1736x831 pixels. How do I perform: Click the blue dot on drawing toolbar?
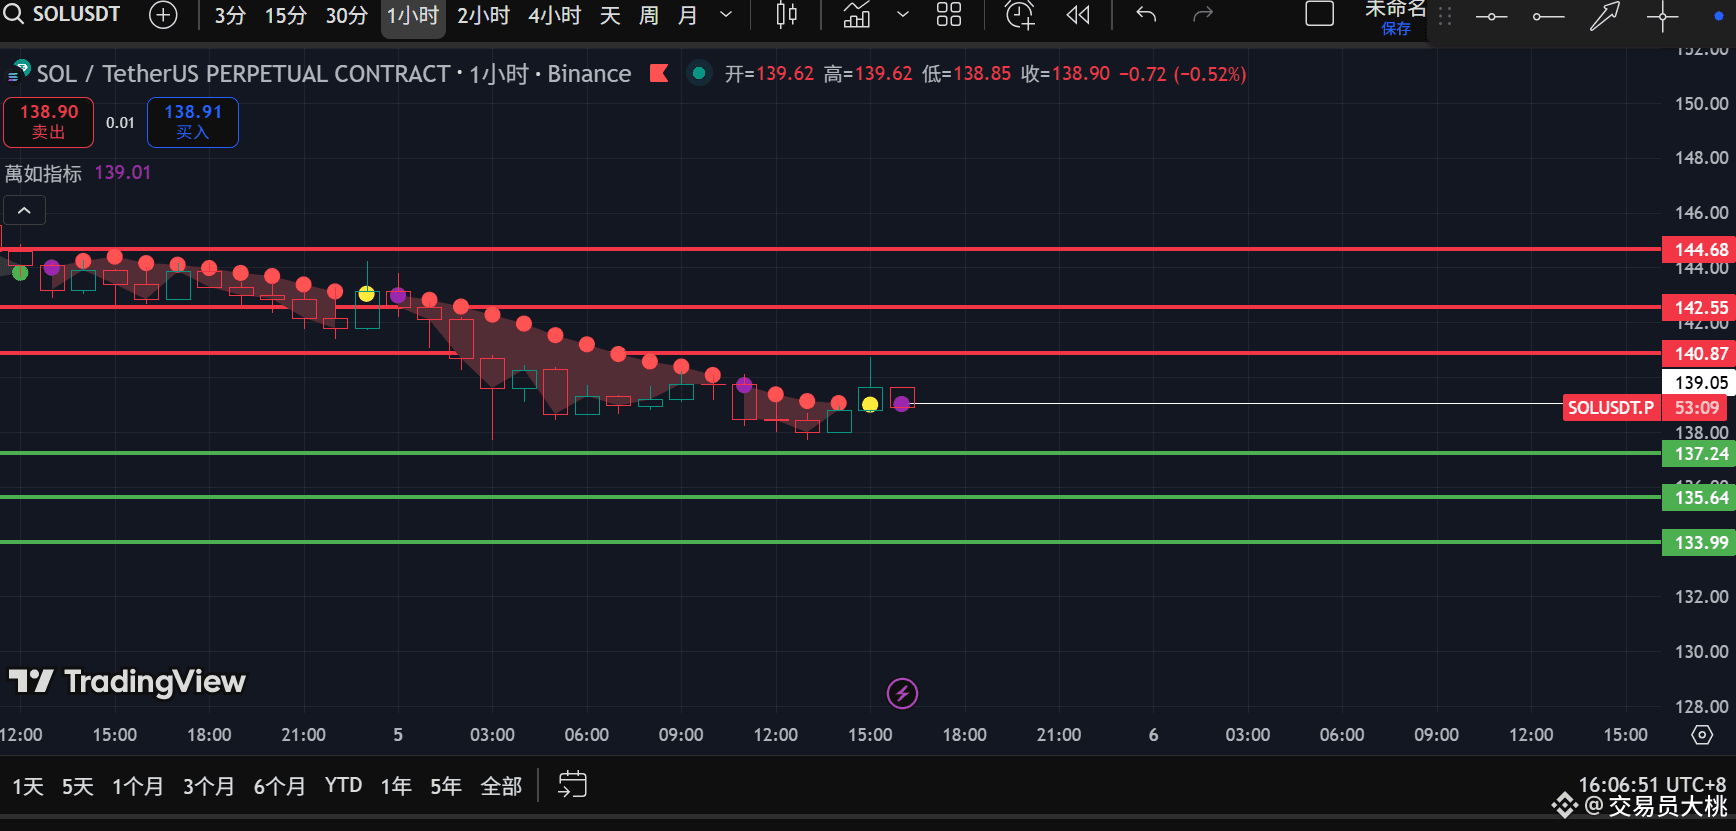coord(1718,16)
